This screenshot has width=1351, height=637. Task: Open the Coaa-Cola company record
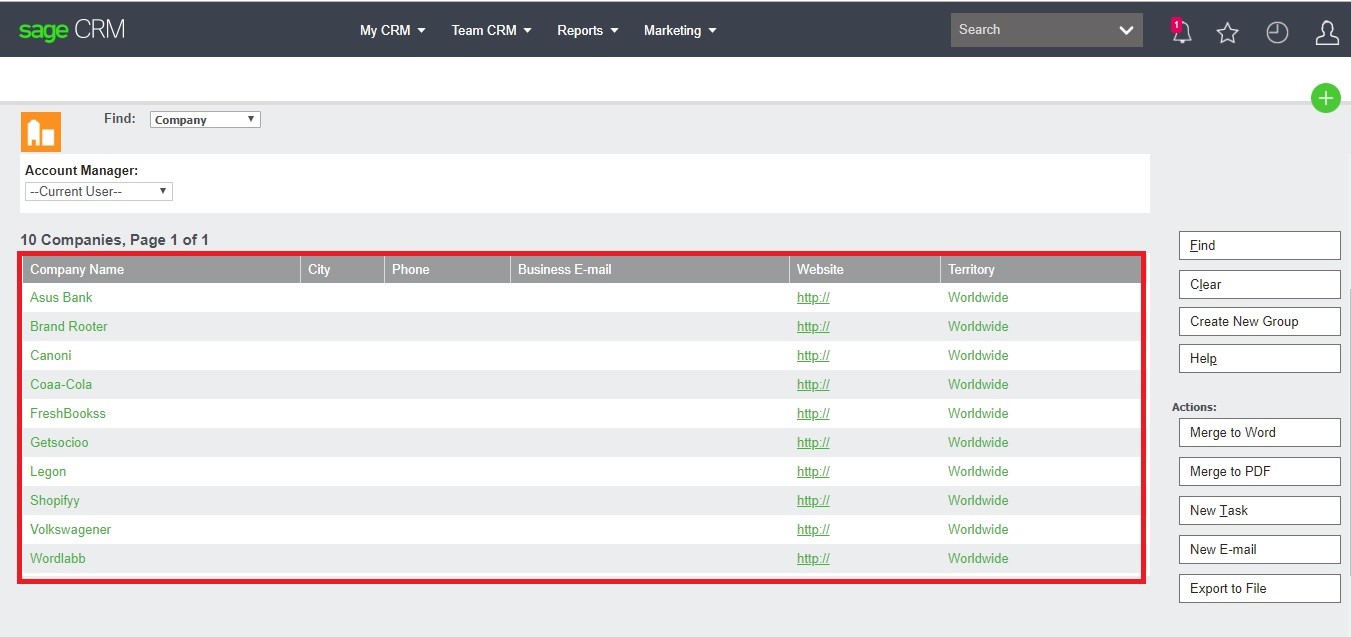click(61, 384)
